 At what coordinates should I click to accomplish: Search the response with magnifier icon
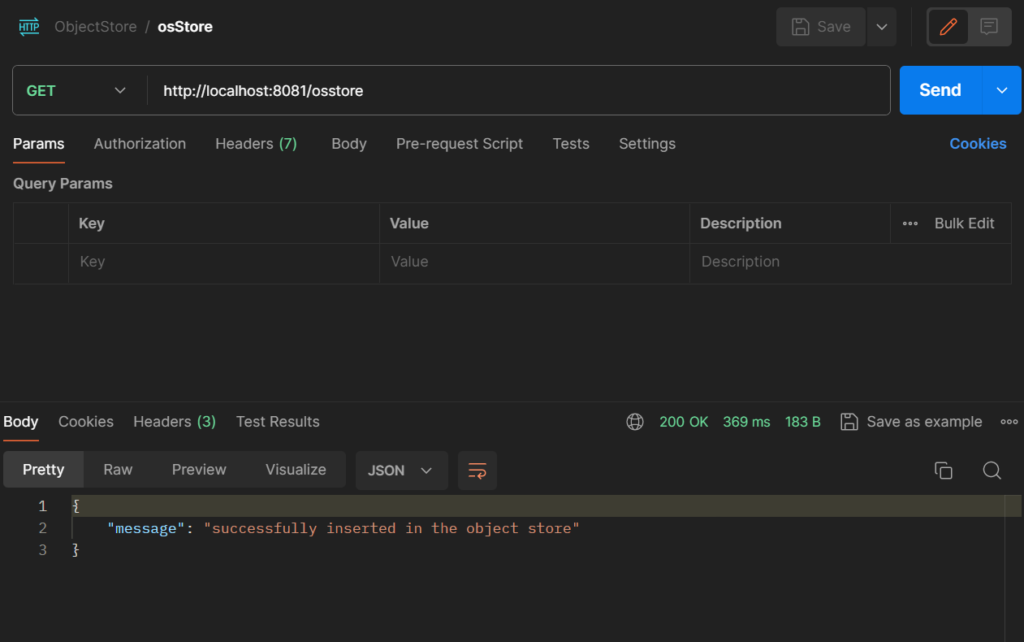click(x=991, y=470)
